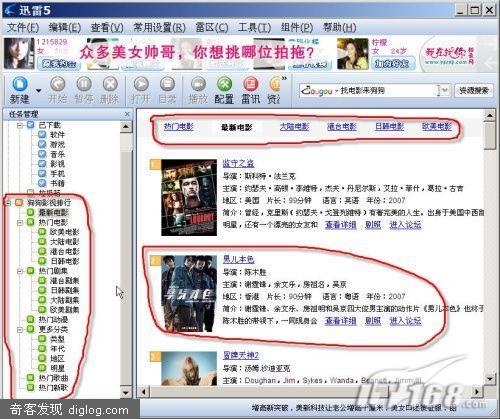Select 地区 under 更多分类
Viewport: 500px width, 419px height.
(57, 358)
